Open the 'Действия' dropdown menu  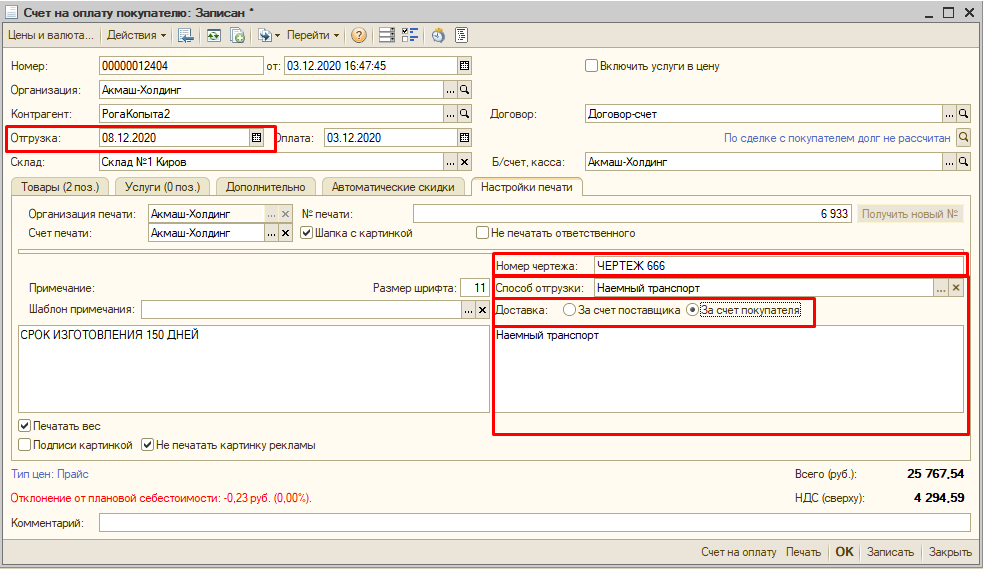136,35
